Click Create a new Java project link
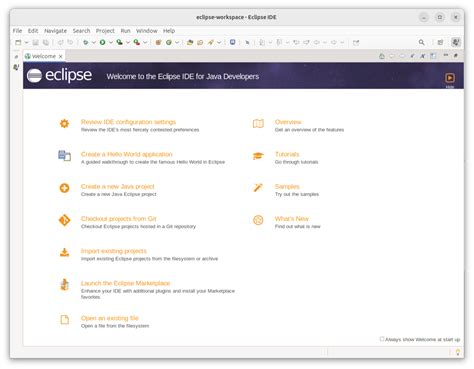The height and width of the screenshot is (369, 474). (x=118, y=186)
